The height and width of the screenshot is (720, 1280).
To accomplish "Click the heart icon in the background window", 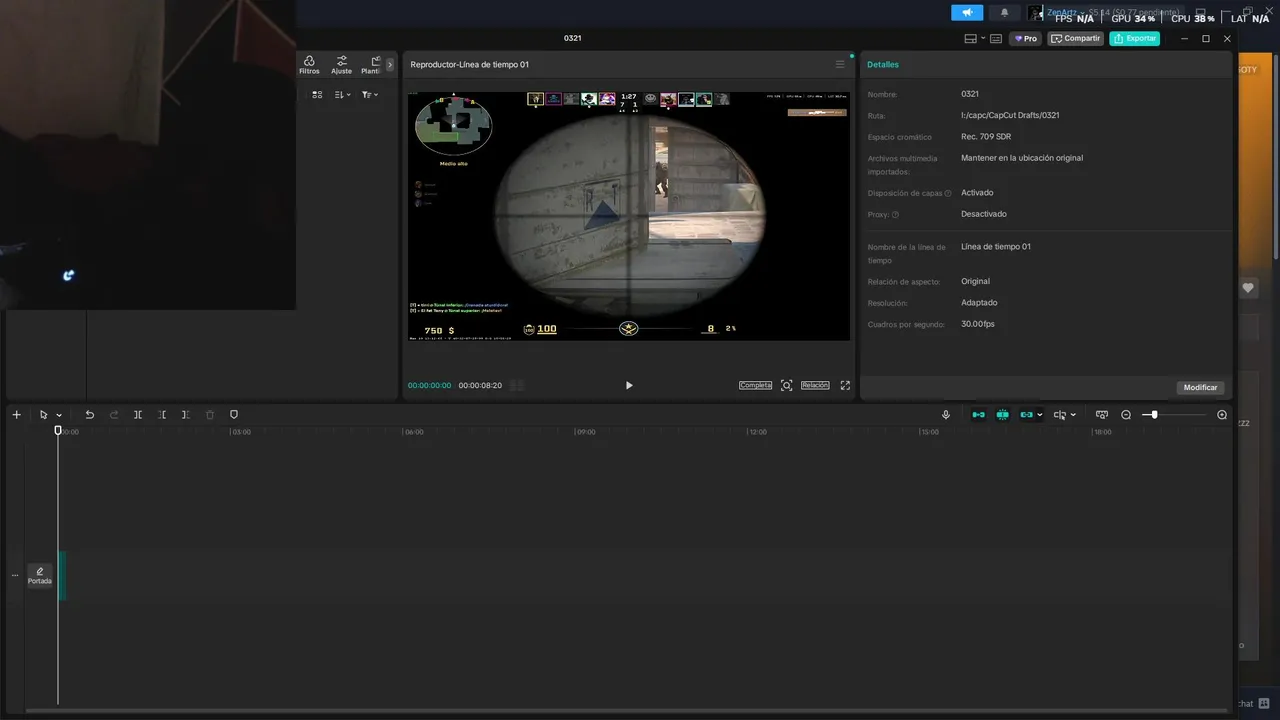I will pos(1248,288).
